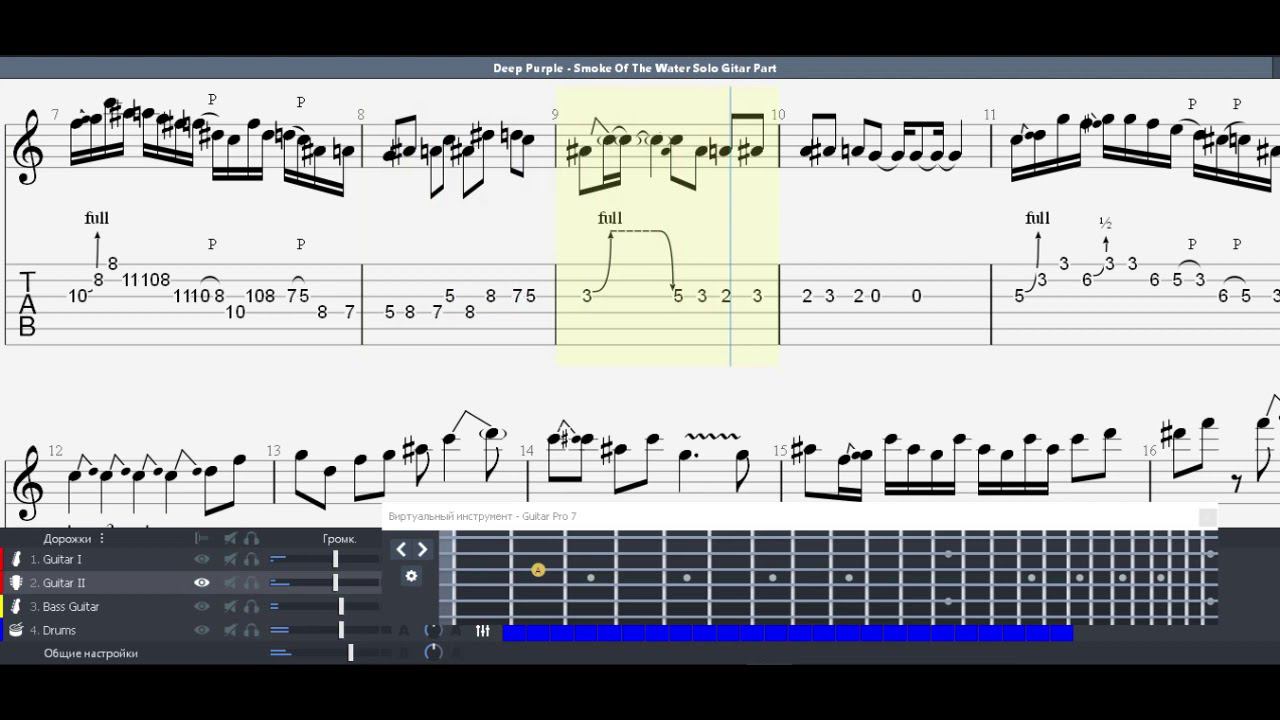Click measure number 11 on the staff
The height and width of the screenshot is (720, 1280).
(x=990, y=115)
